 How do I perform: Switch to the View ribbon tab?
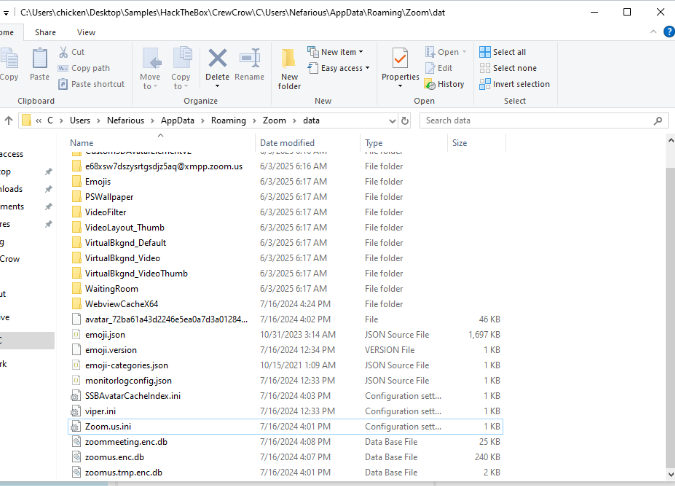point(86,32)
